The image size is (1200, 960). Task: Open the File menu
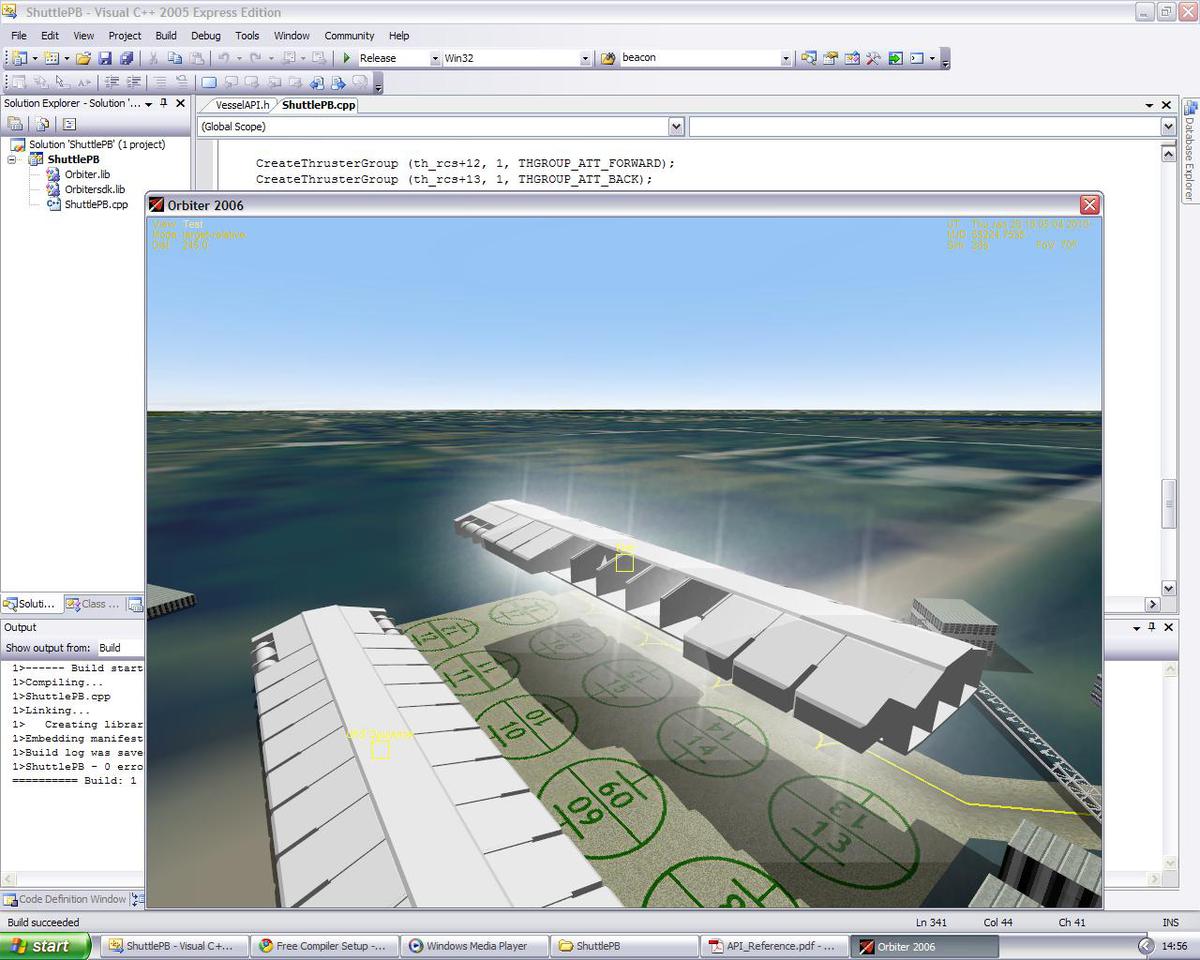(x=19, y=35)
